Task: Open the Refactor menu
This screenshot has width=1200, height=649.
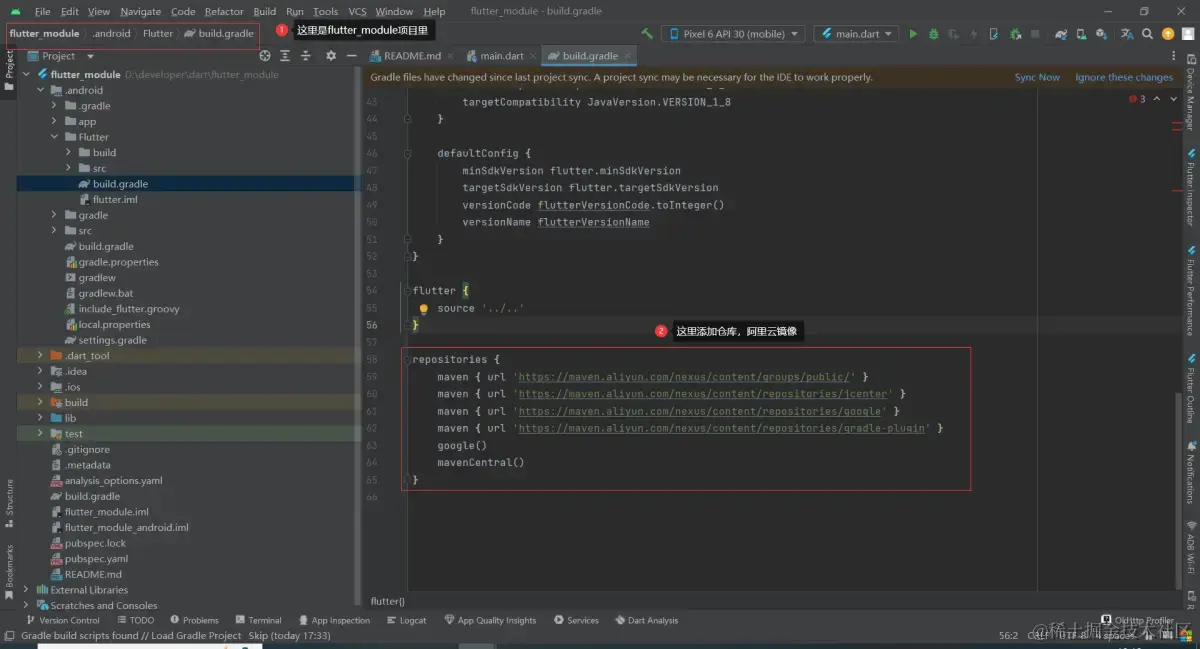Action: click(x=224, y=11)
